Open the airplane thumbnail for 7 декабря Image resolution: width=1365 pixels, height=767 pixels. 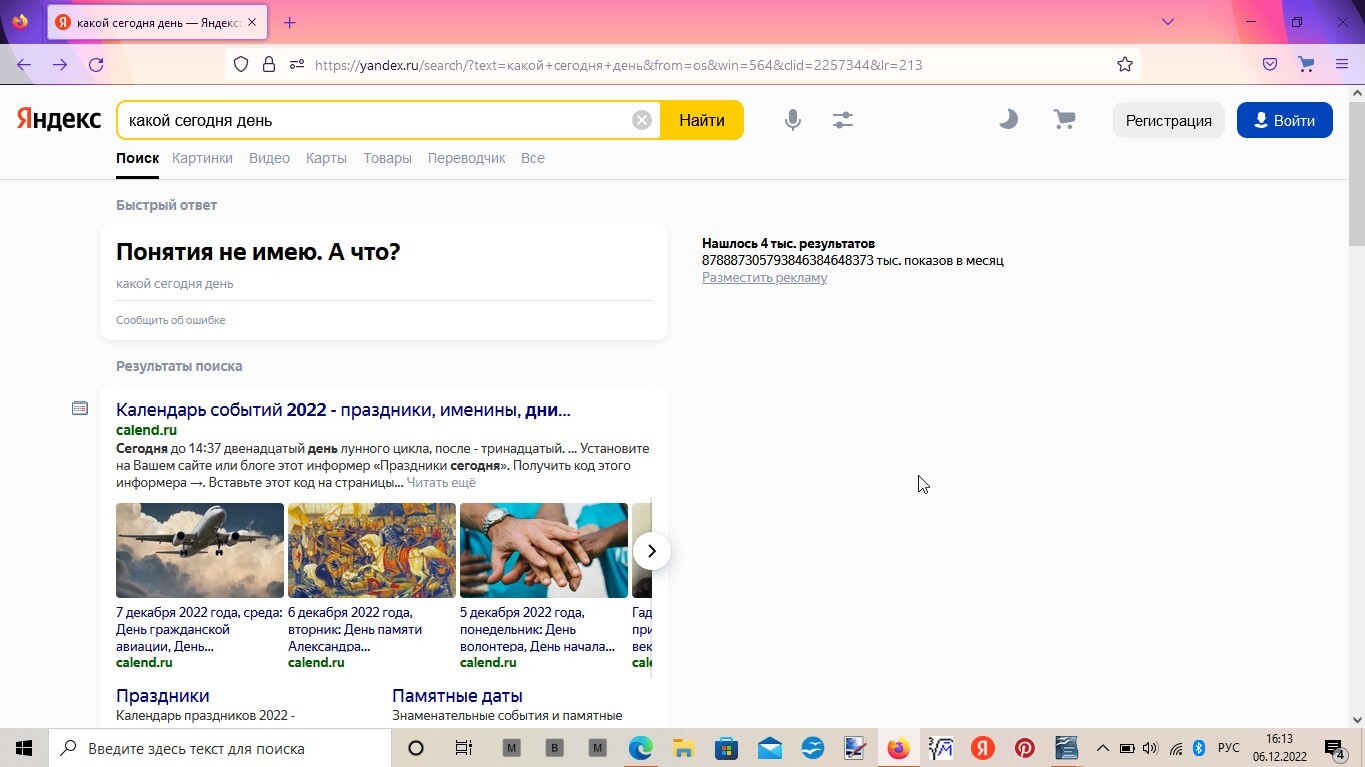coord(200,550)
